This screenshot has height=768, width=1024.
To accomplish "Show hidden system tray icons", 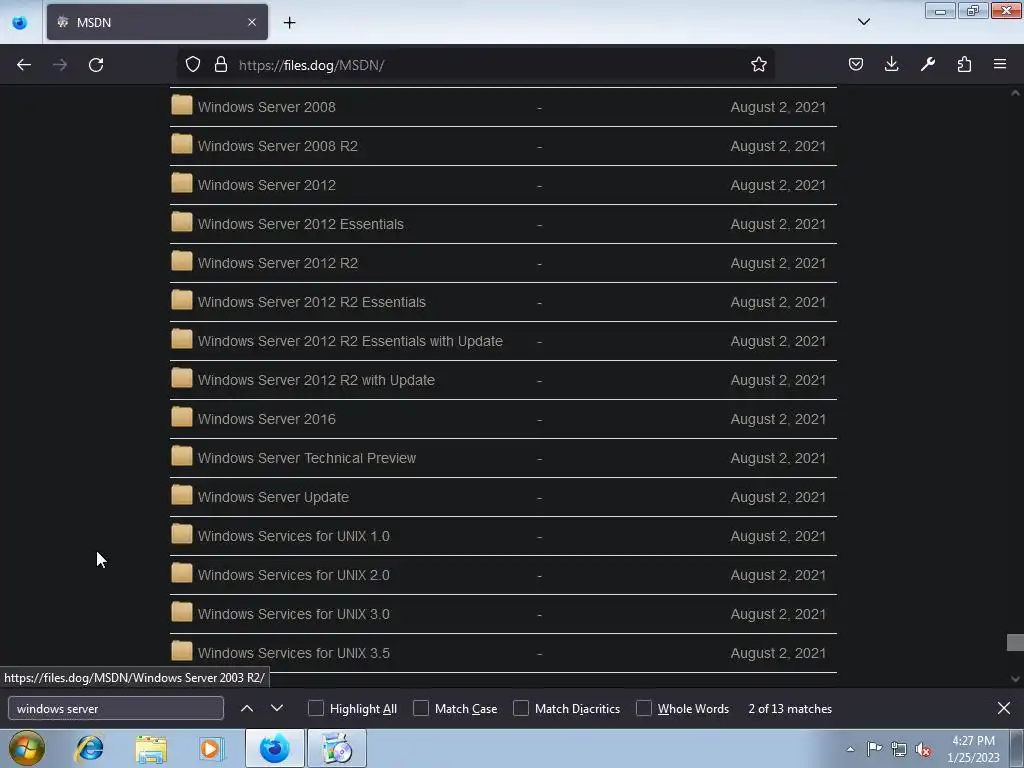I will point(850,749).
